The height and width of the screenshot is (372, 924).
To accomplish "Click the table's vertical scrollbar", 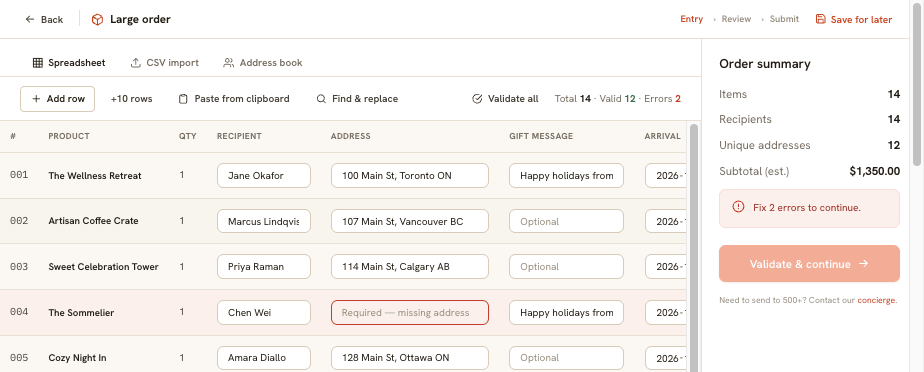I will click(x=694, y=248).
